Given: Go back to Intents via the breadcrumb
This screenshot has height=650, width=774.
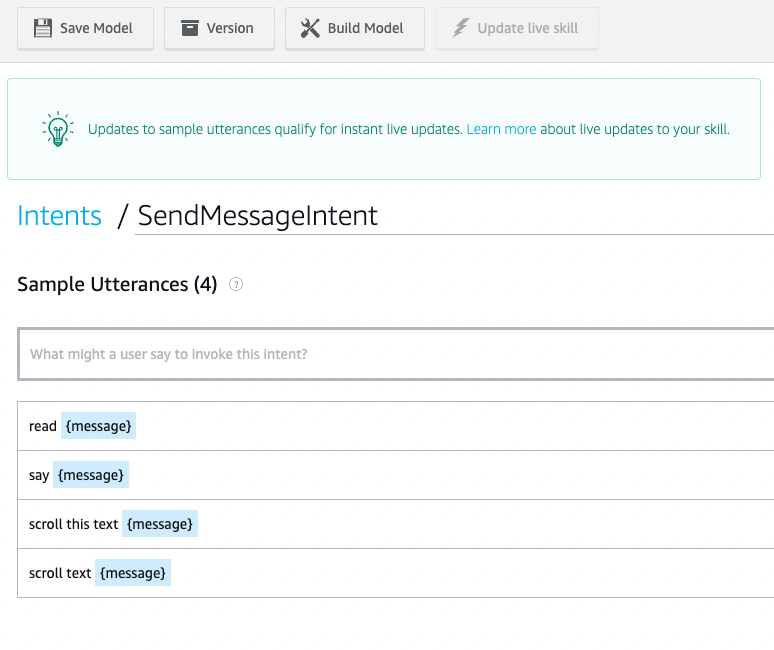Looking at the screenshot, I should 60,216.
